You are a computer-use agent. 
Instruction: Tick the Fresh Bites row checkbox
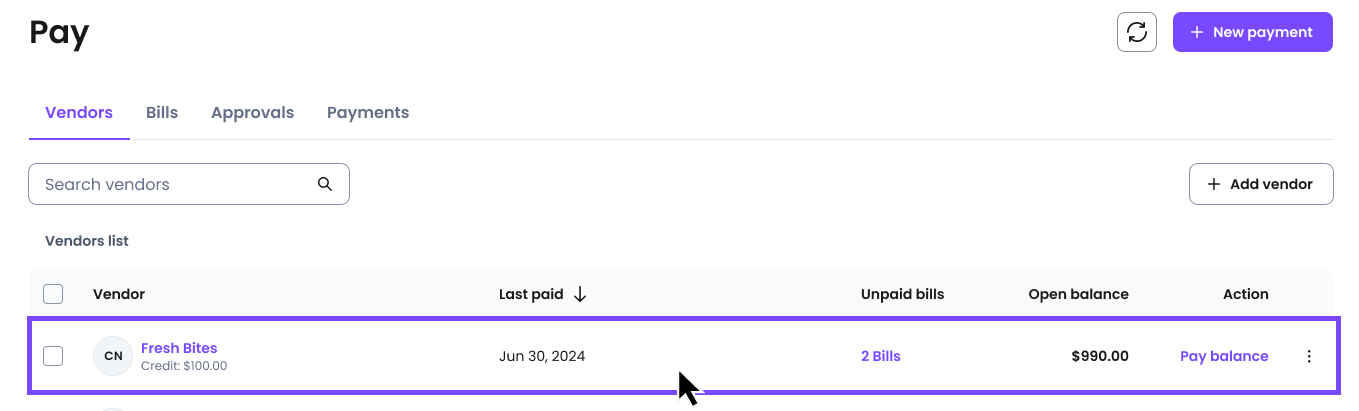pyautogui.click(x=53, y=356)
